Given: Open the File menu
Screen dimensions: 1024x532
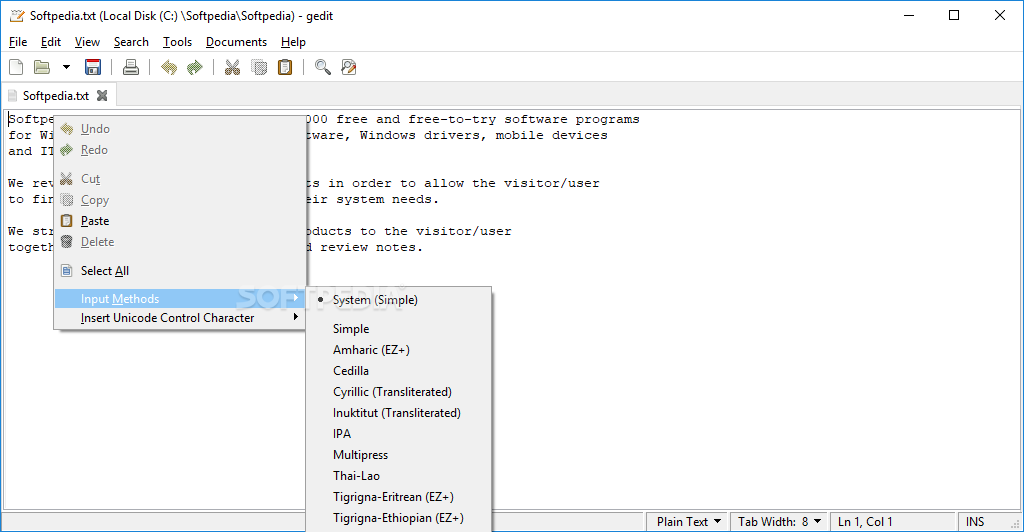Looking at the screenshot, I should pos(18,42).
